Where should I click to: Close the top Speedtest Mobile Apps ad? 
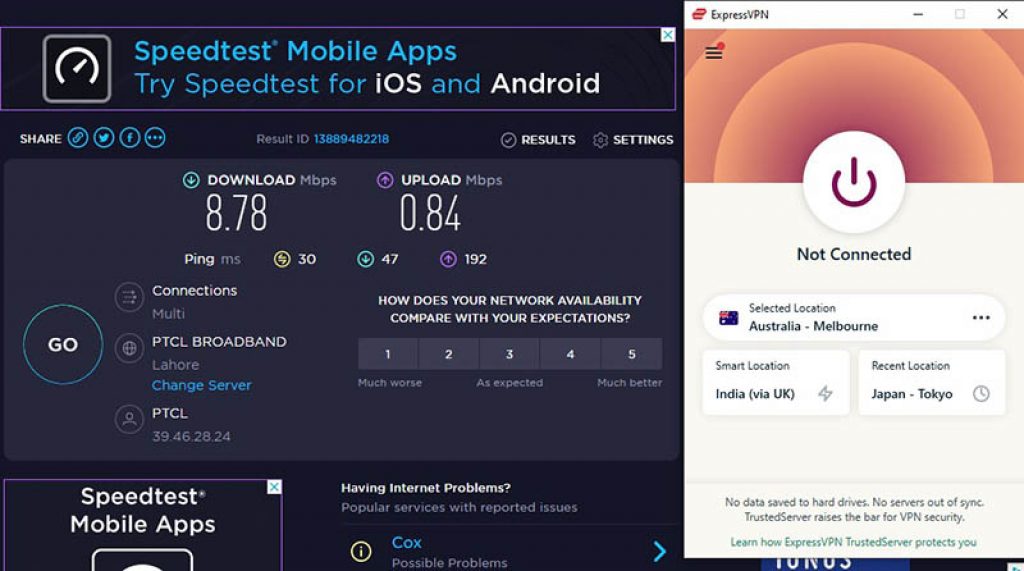(x=667, y=35)
